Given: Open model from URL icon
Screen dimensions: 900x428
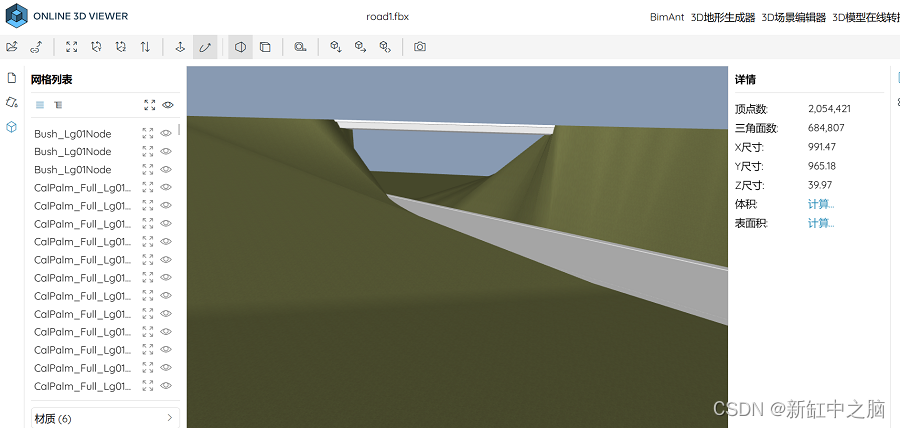Looking at the screenshot, I should pyautogui.click(x=36, y=47).
